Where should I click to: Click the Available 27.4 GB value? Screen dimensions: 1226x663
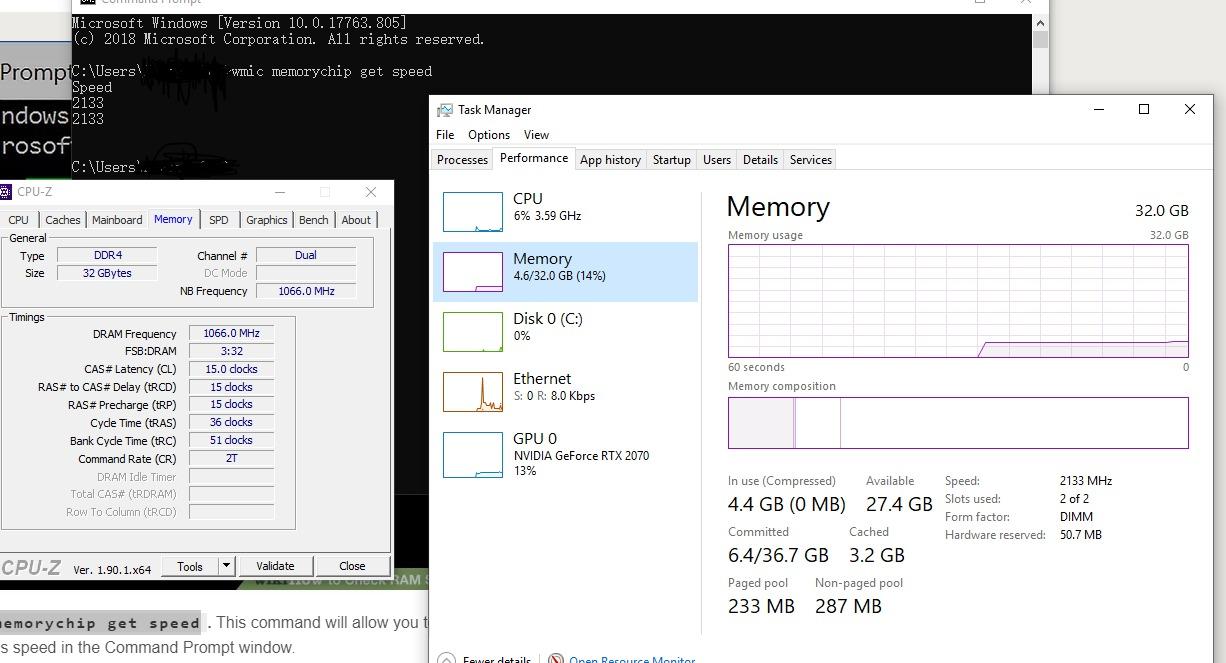[899, 504]
